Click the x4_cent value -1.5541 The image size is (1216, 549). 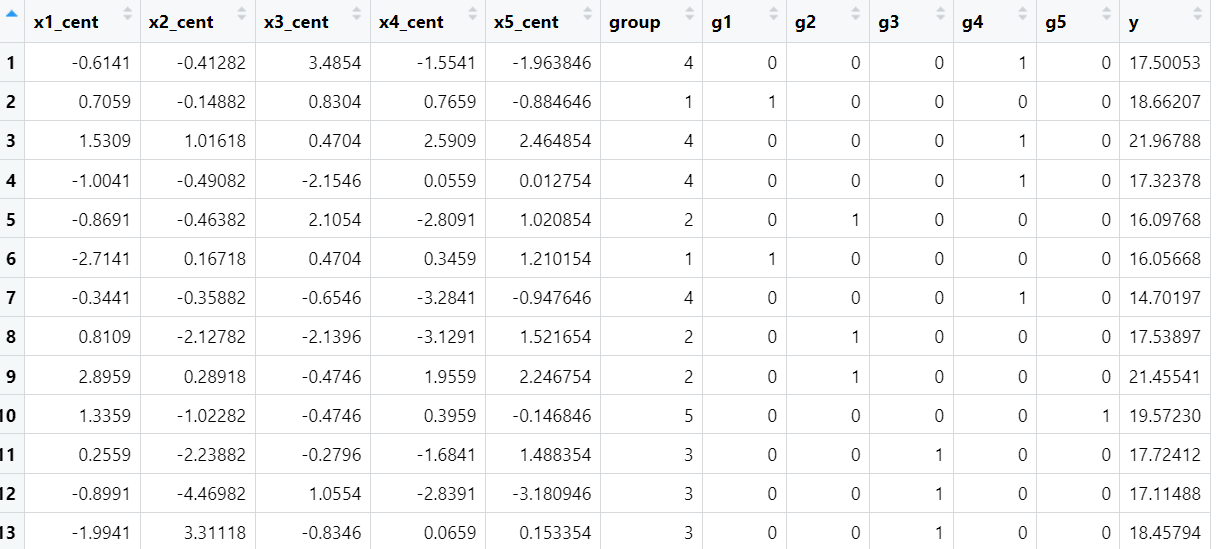click(447, 63)
